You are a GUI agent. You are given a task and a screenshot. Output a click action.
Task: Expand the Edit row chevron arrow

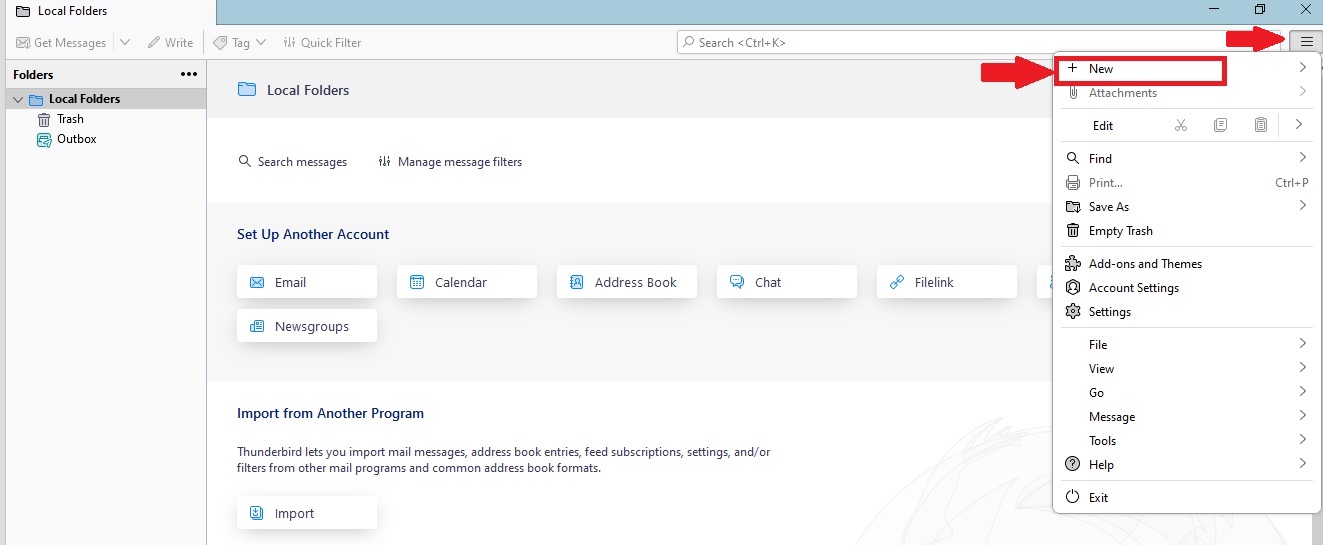click(x=1298, y=125)
